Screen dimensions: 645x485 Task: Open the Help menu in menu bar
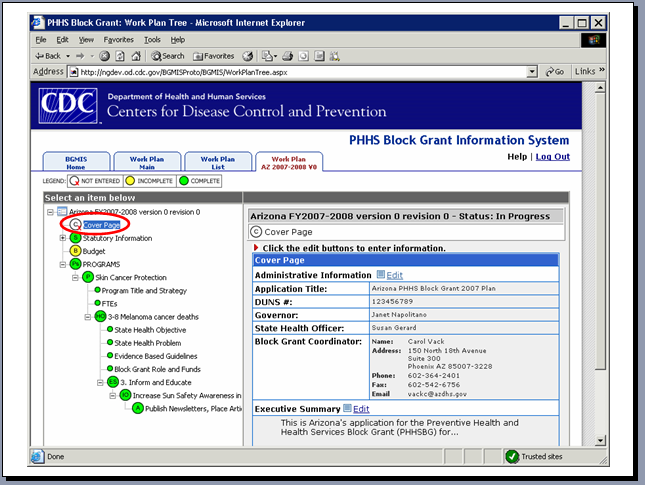point(178,40)
